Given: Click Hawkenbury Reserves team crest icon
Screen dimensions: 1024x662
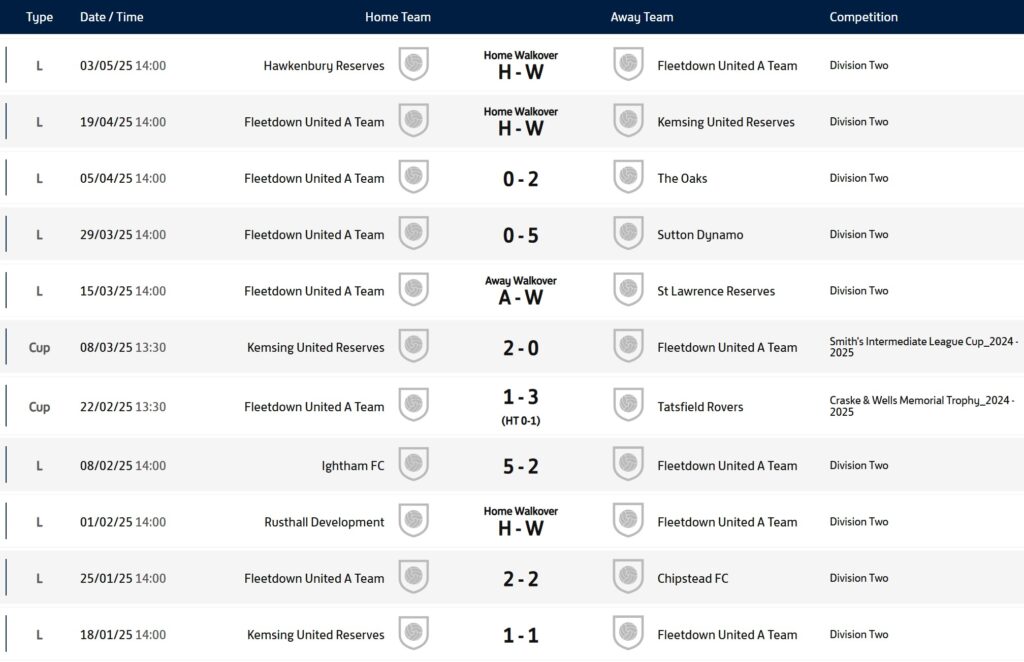Looking at the screenshot, I should pos(413,64).
